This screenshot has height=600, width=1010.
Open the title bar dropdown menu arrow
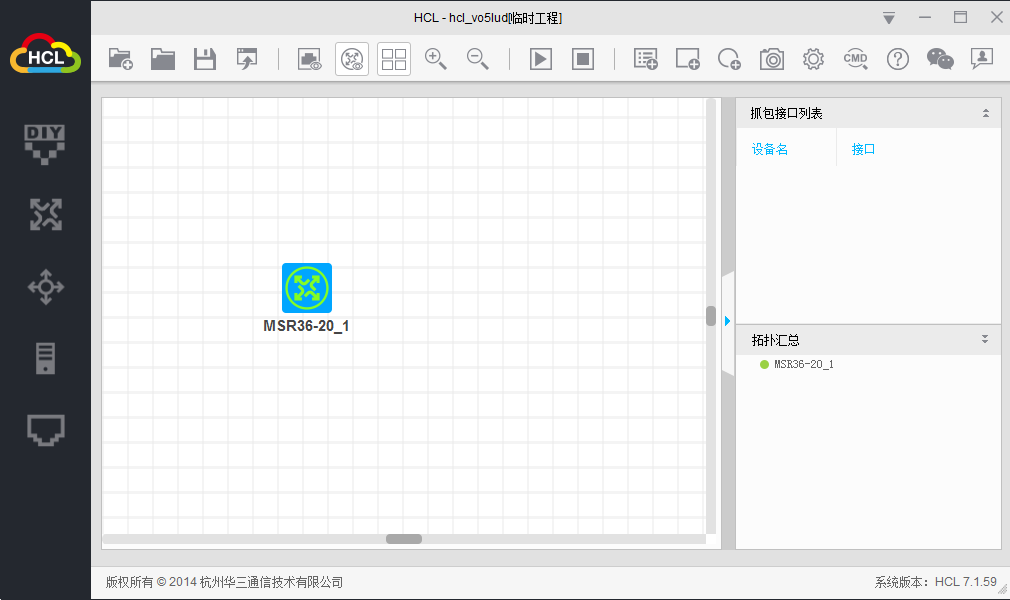(x=889, y=18)
